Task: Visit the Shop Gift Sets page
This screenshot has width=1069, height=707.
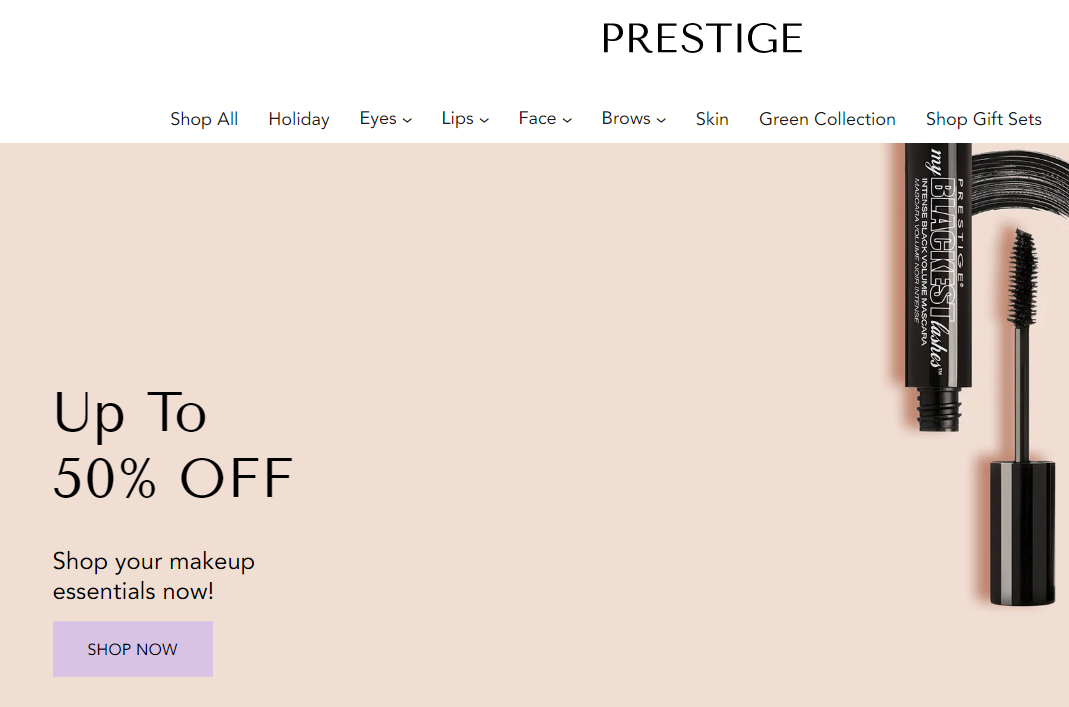Action: (983, 119)
